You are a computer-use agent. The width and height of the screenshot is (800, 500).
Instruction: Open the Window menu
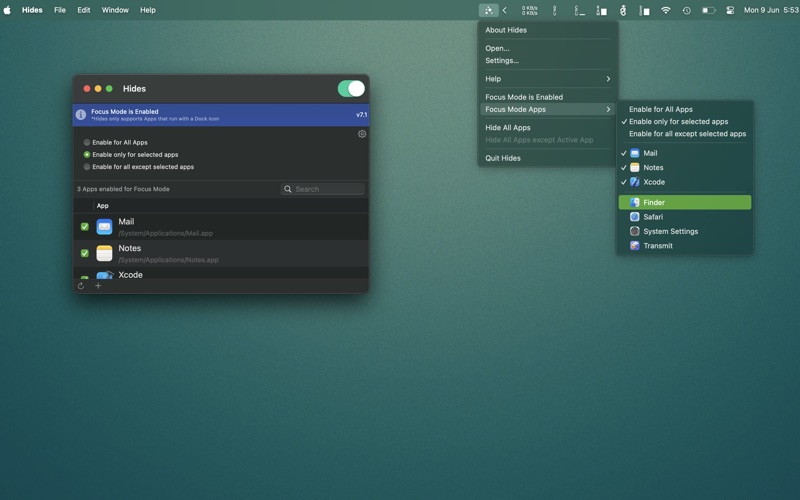[x=115, y=10]
